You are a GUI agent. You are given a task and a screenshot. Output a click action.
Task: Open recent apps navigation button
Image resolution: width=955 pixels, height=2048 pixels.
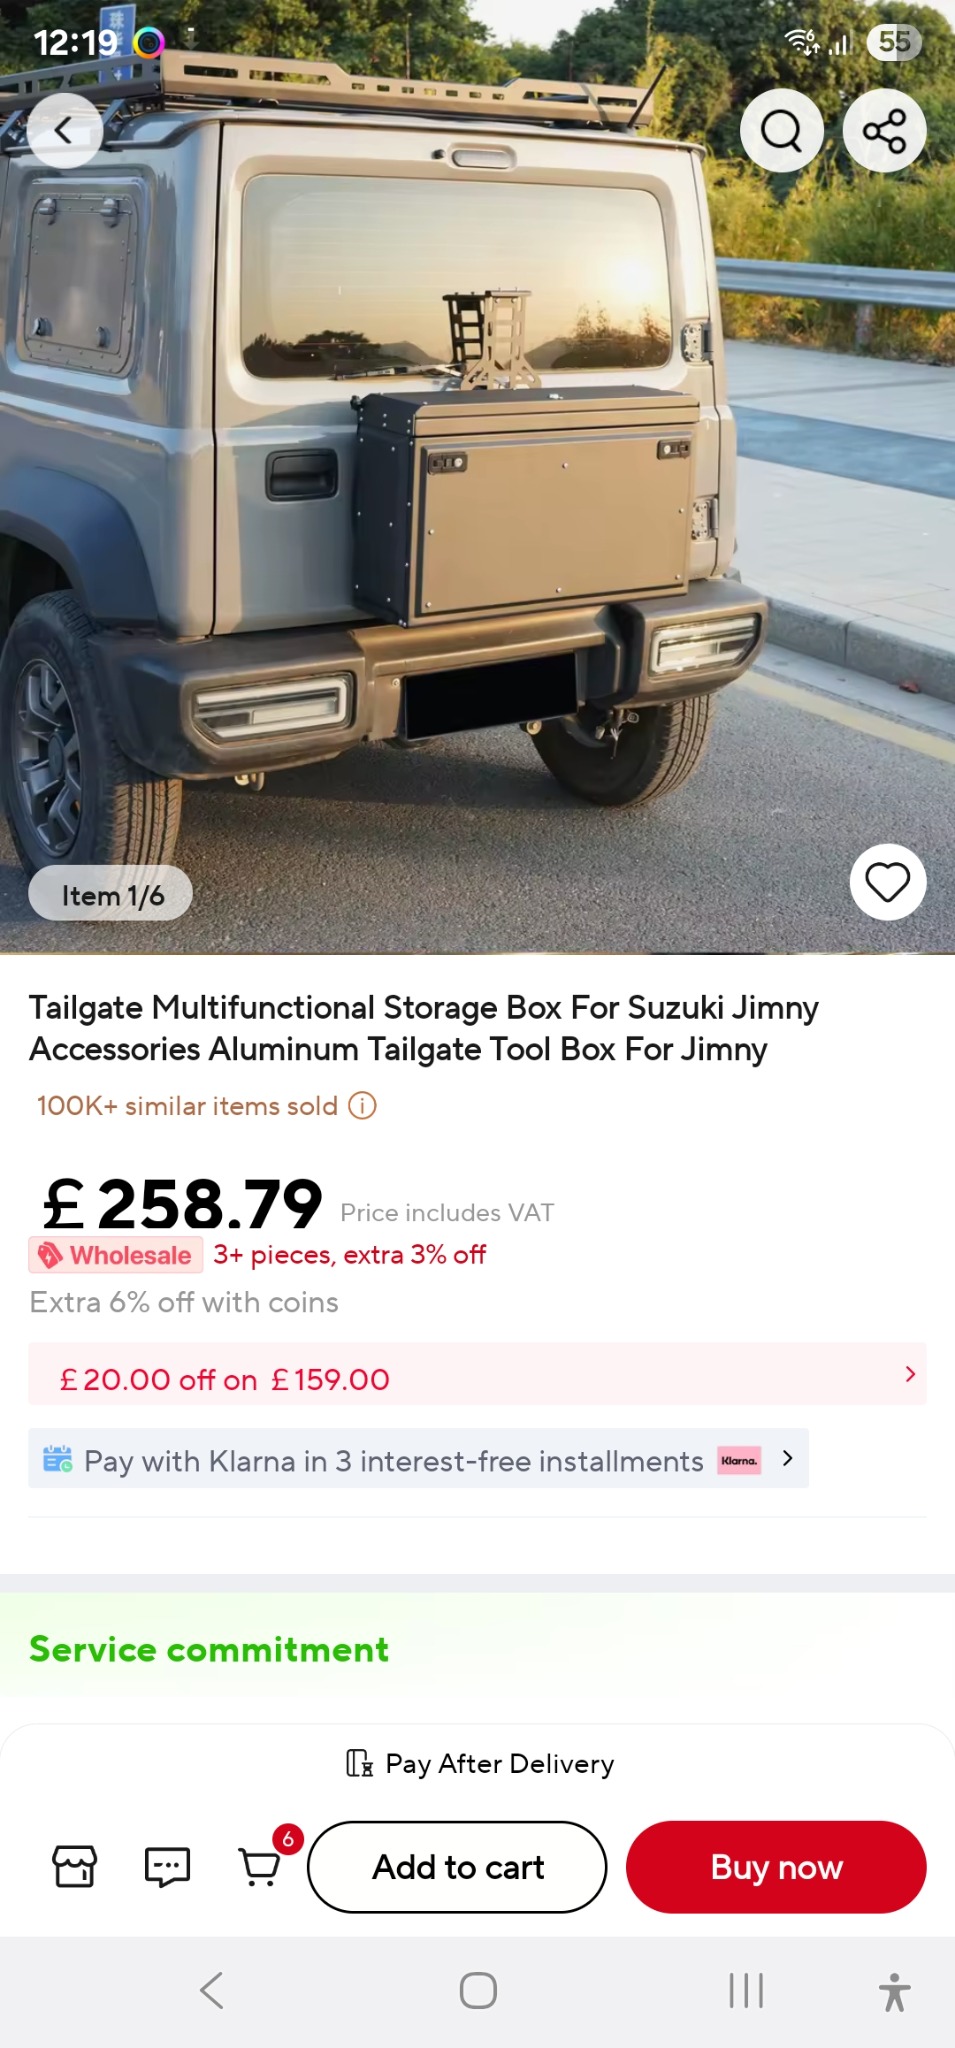point(746,1990)
